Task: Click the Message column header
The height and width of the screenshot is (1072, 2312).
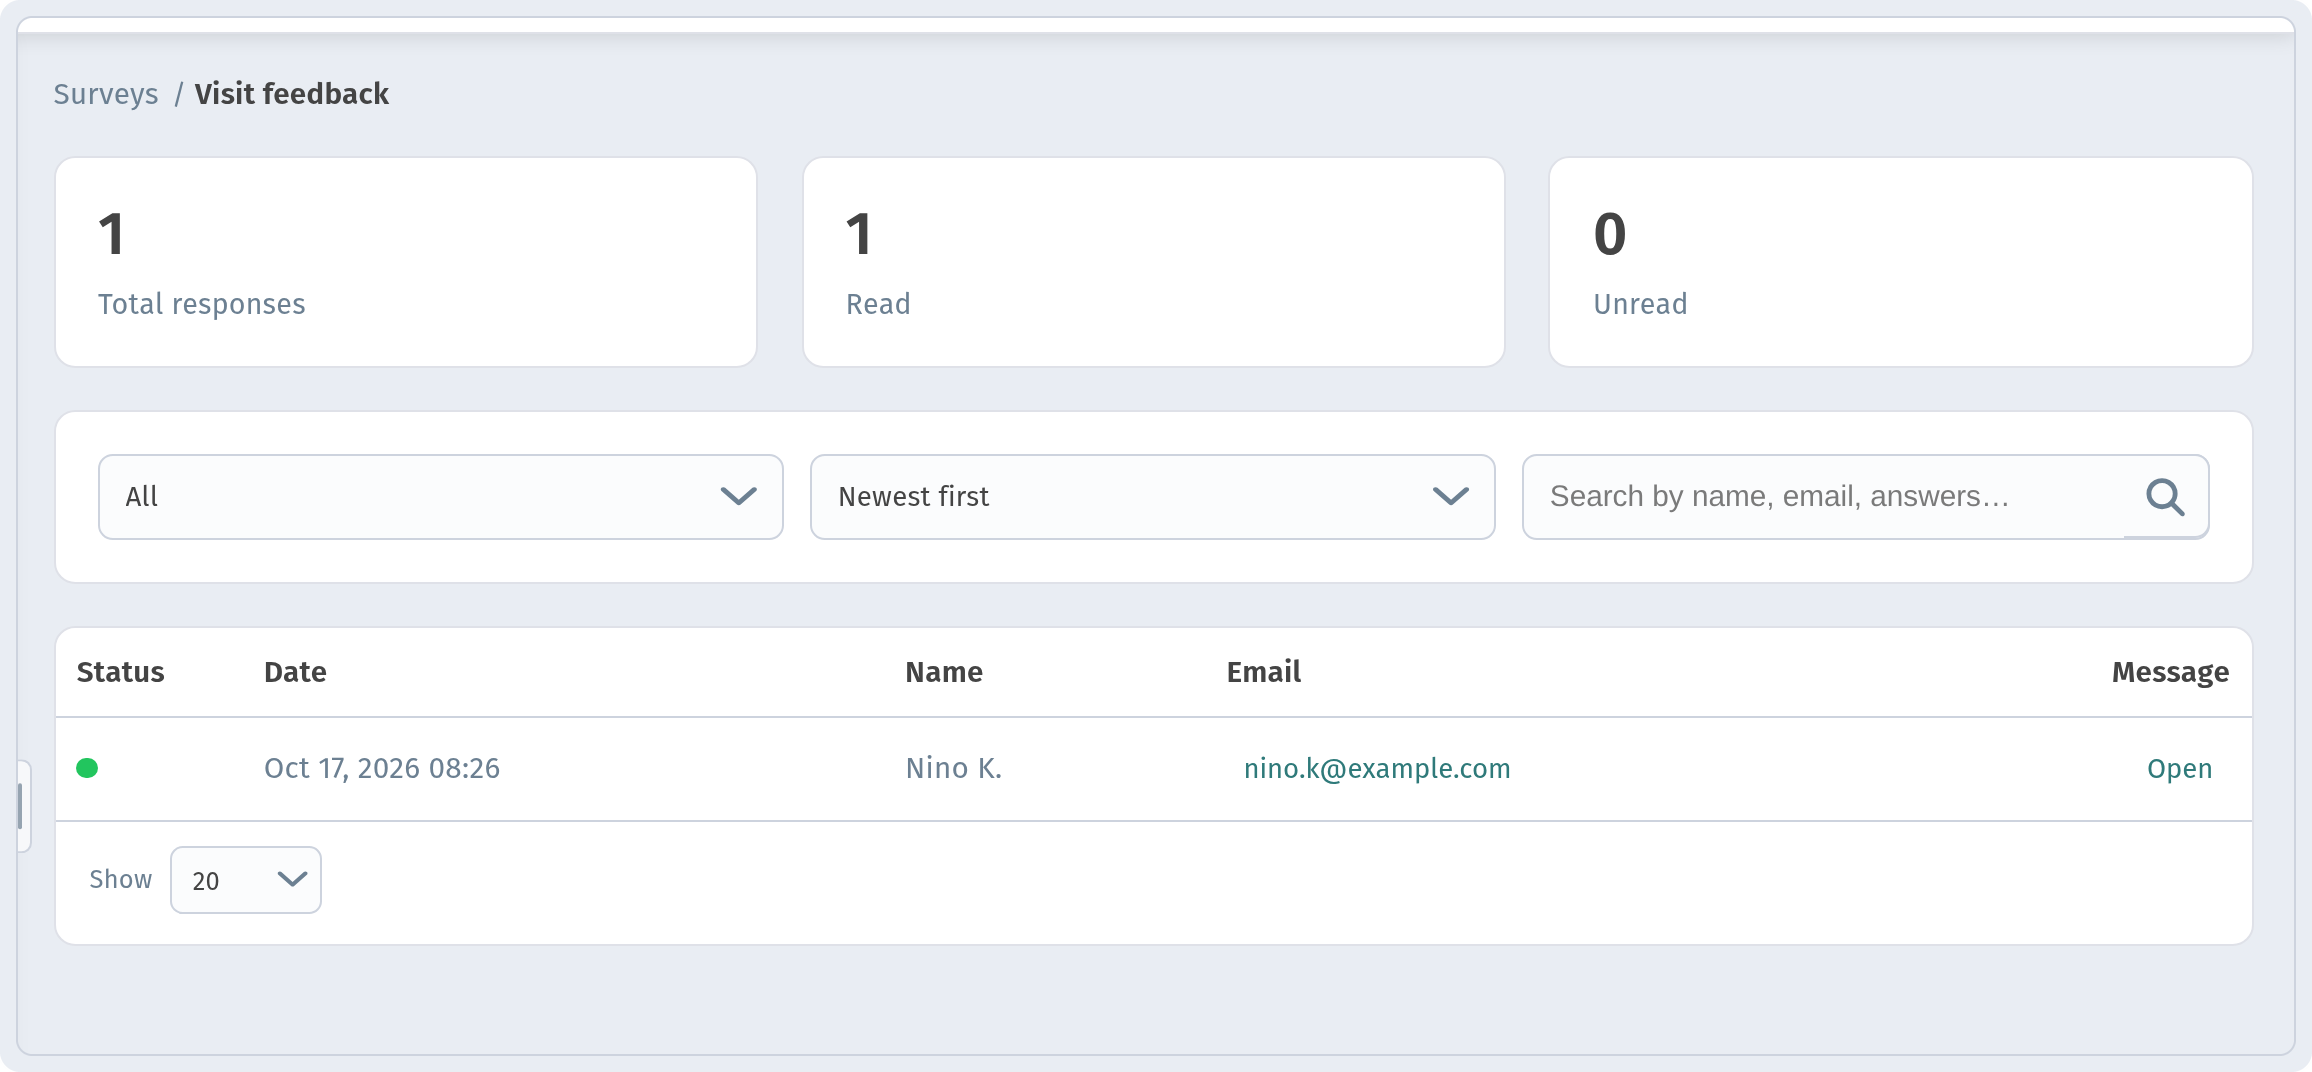Action: point(2170,672)
